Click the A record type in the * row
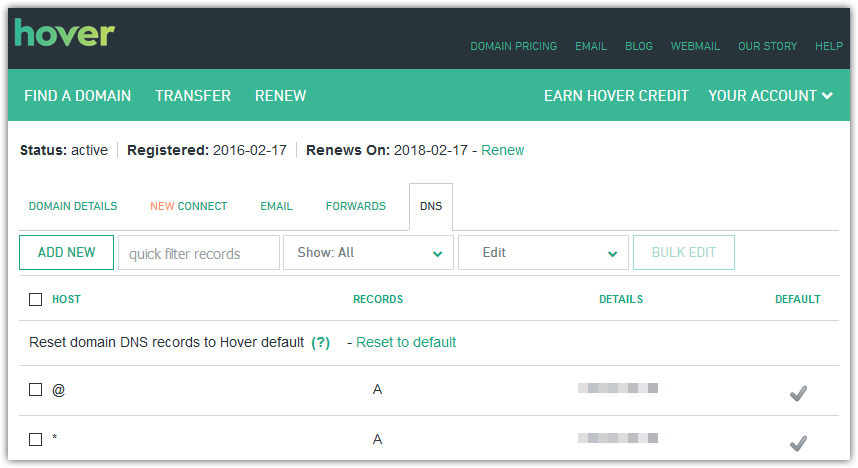Image resolution: width=858 pixels, height=468 pixels. coord(377,439)
